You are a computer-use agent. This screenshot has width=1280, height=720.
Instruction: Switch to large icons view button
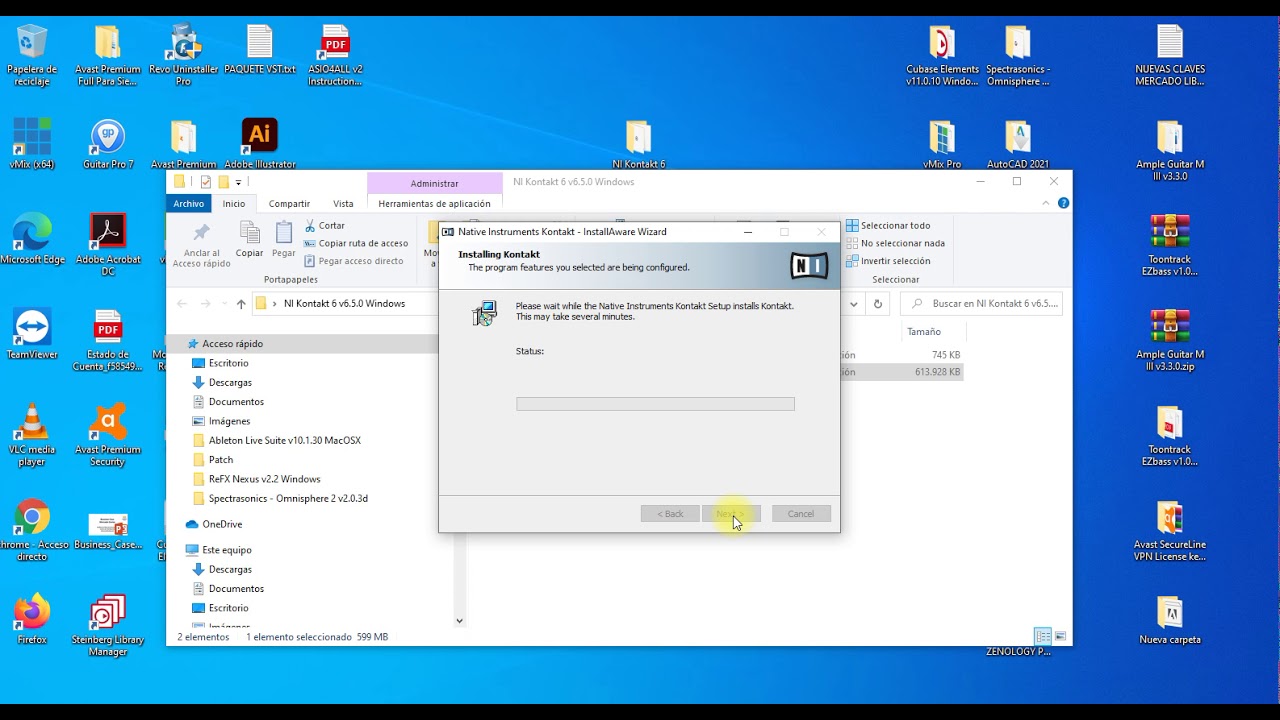click(x=1060, y=636)
